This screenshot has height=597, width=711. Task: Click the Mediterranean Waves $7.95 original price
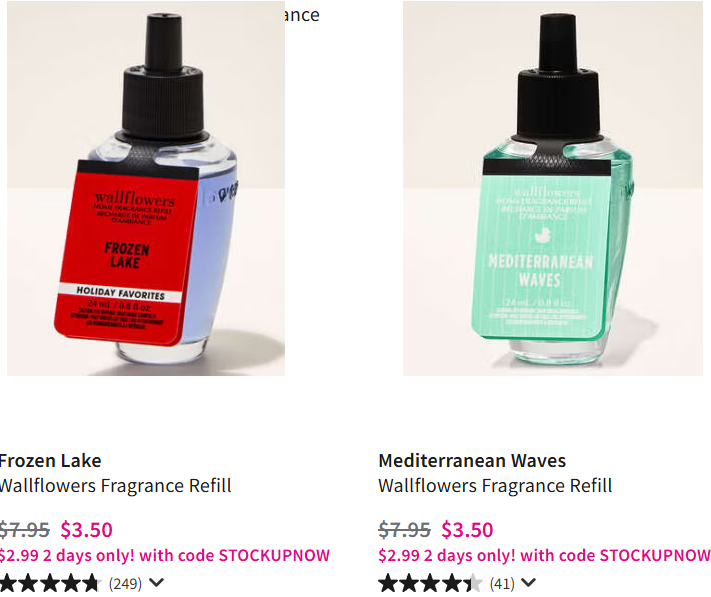(404, 529)
